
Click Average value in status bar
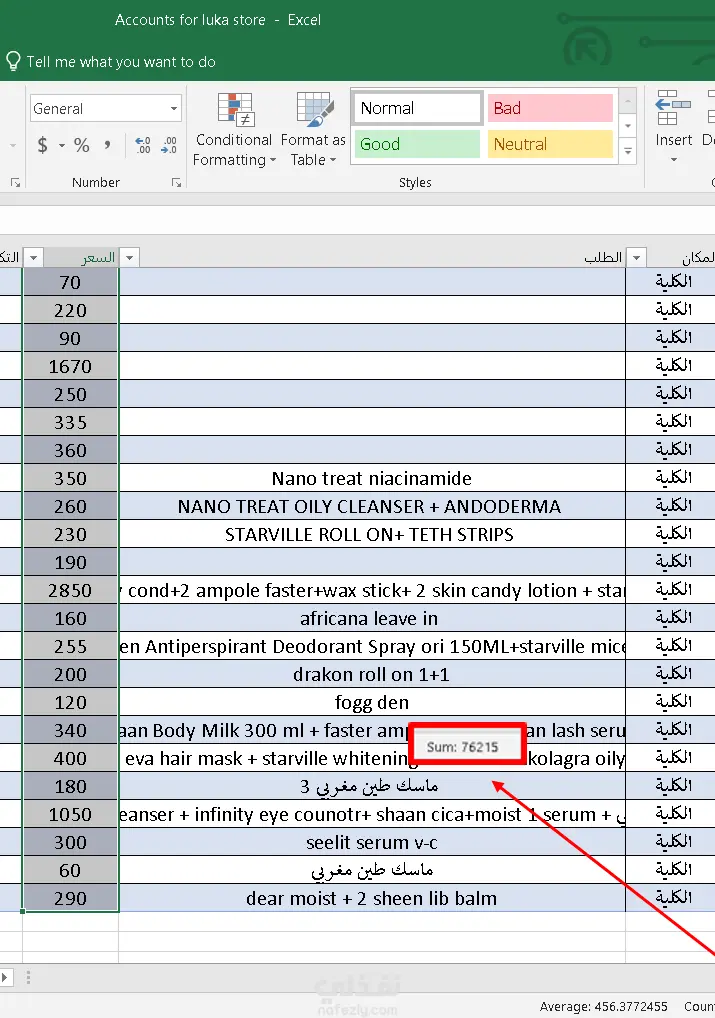point(603,1006)
